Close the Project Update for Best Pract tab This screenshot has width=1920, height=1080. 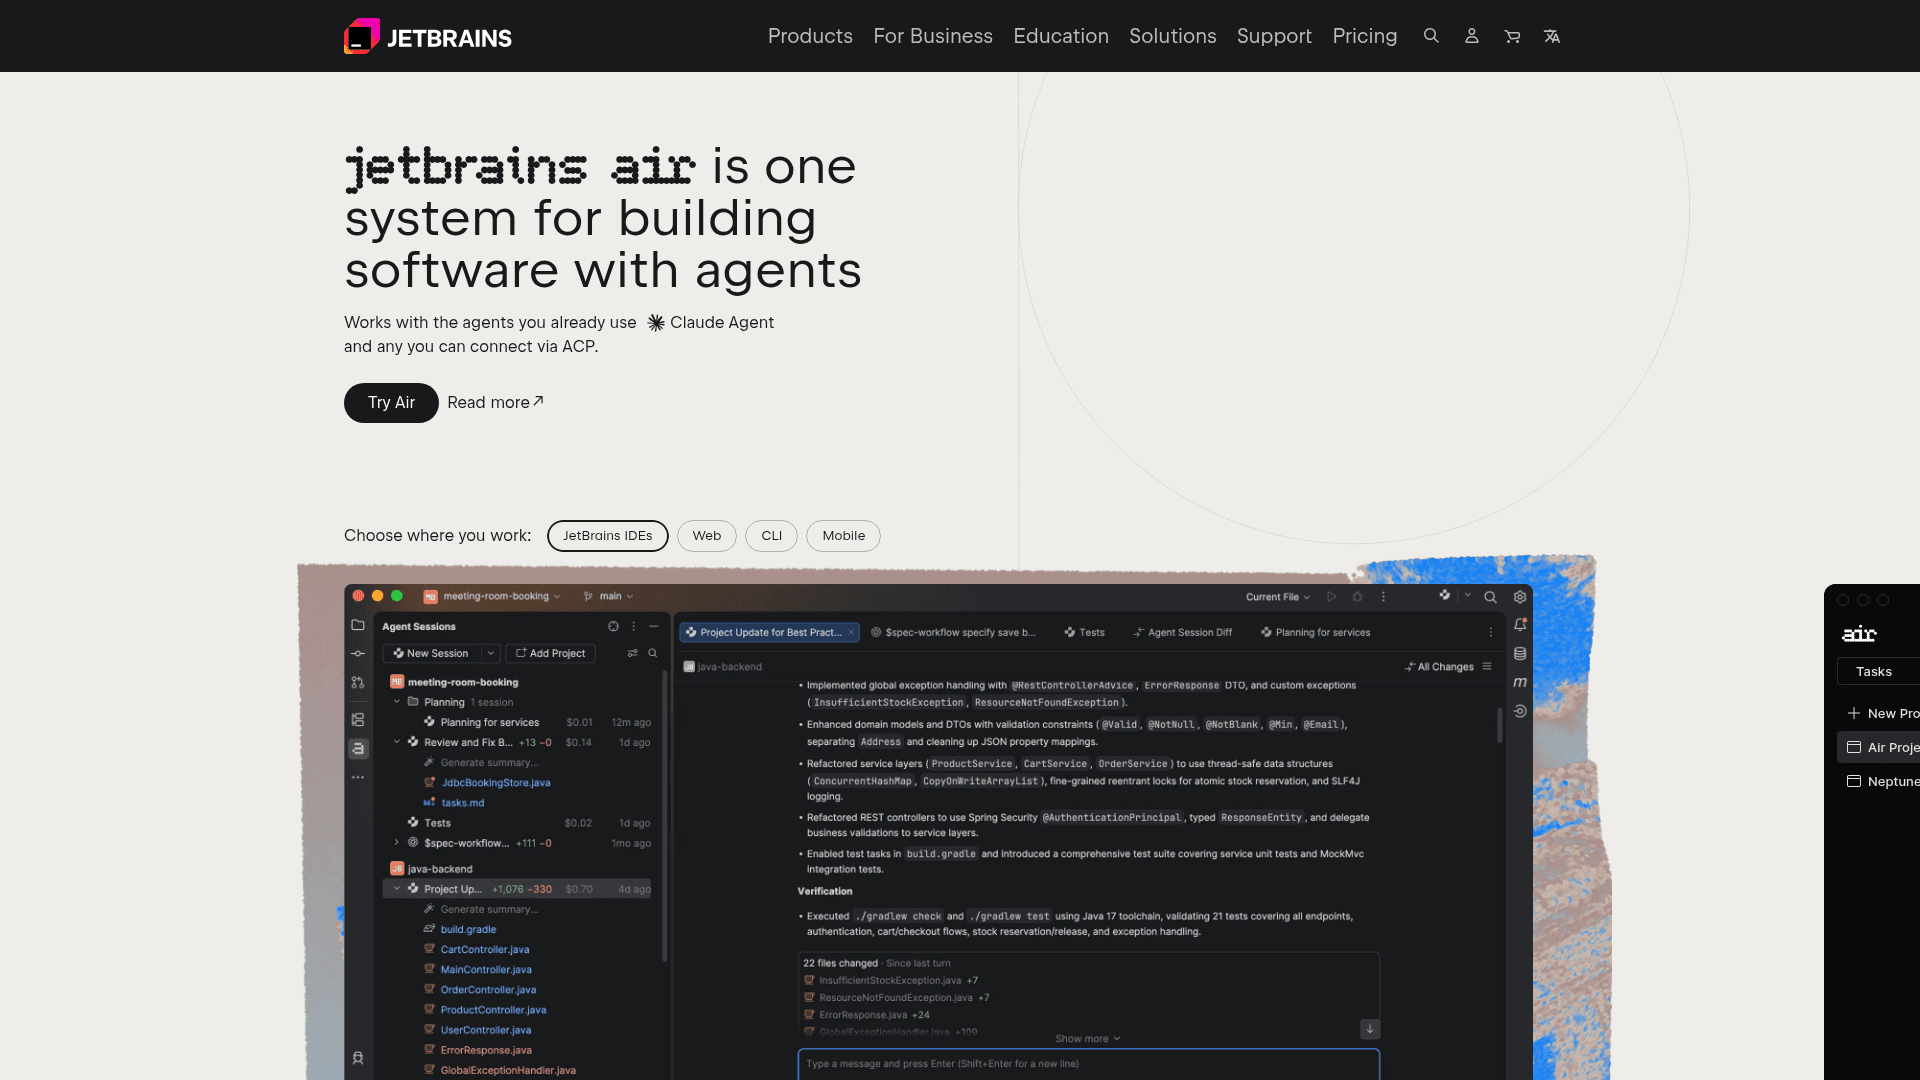pos(851,633)
